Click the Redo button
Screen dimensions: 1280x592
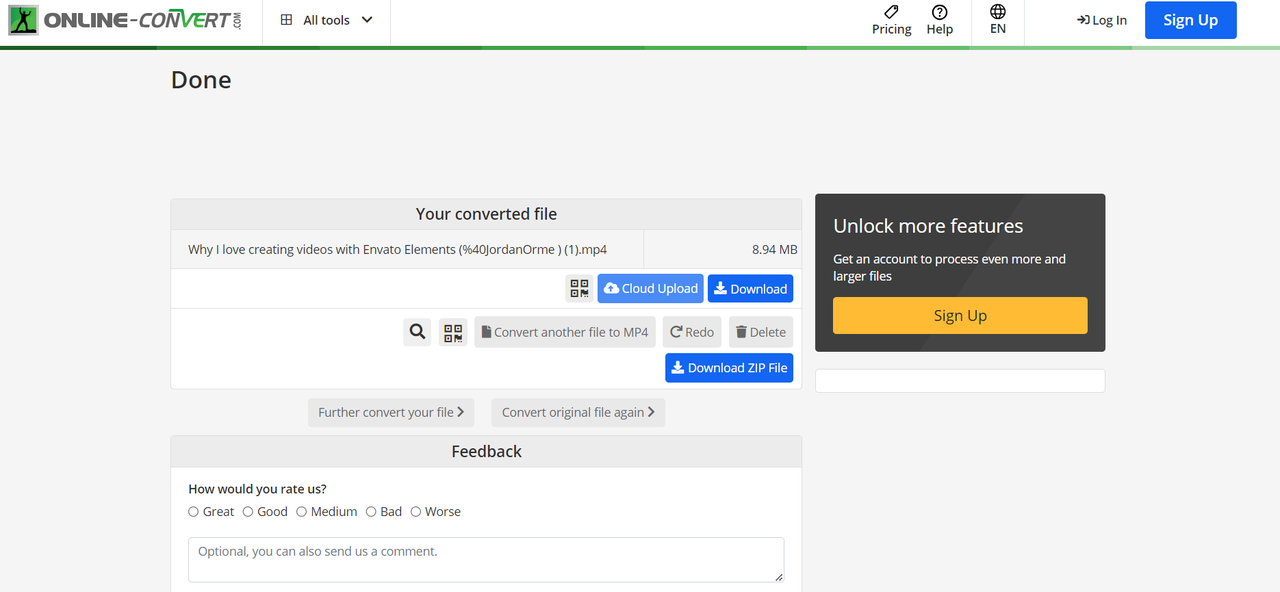[692, 332]
